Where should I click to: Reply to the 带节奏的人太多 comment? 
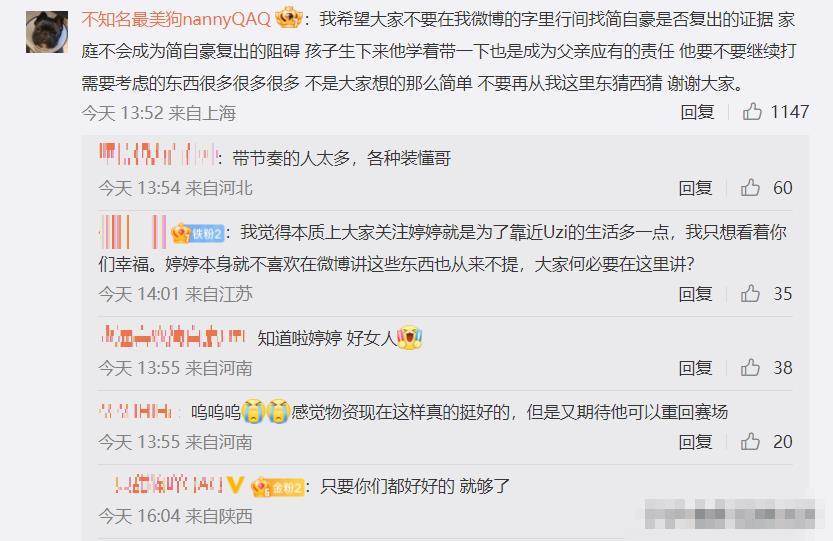click(x=695, y=188)
